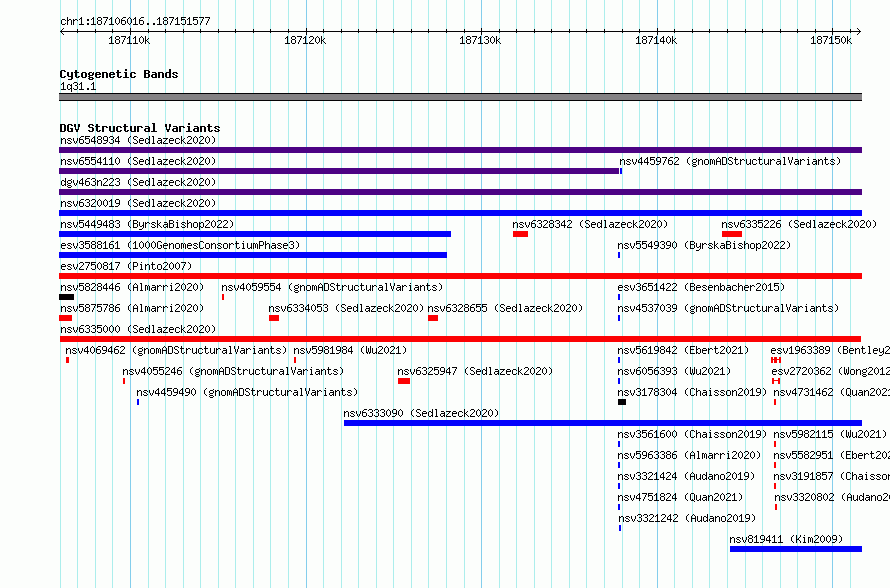The height and width of the screenshot is (588, 890).
Task: Click the black nsv3178304 (Chaisson2019) bar
Action: (622, 402)
